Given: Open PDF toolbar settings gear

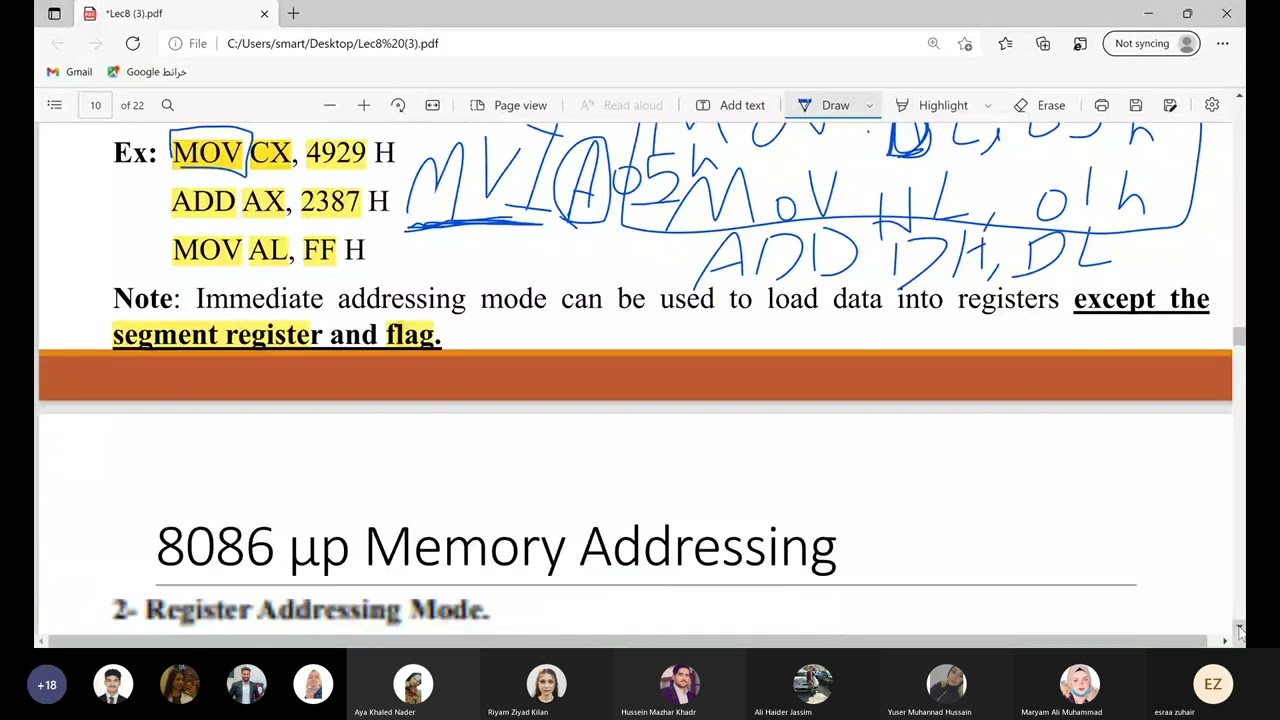Looking at the screenshot, I should [1212, 105].
